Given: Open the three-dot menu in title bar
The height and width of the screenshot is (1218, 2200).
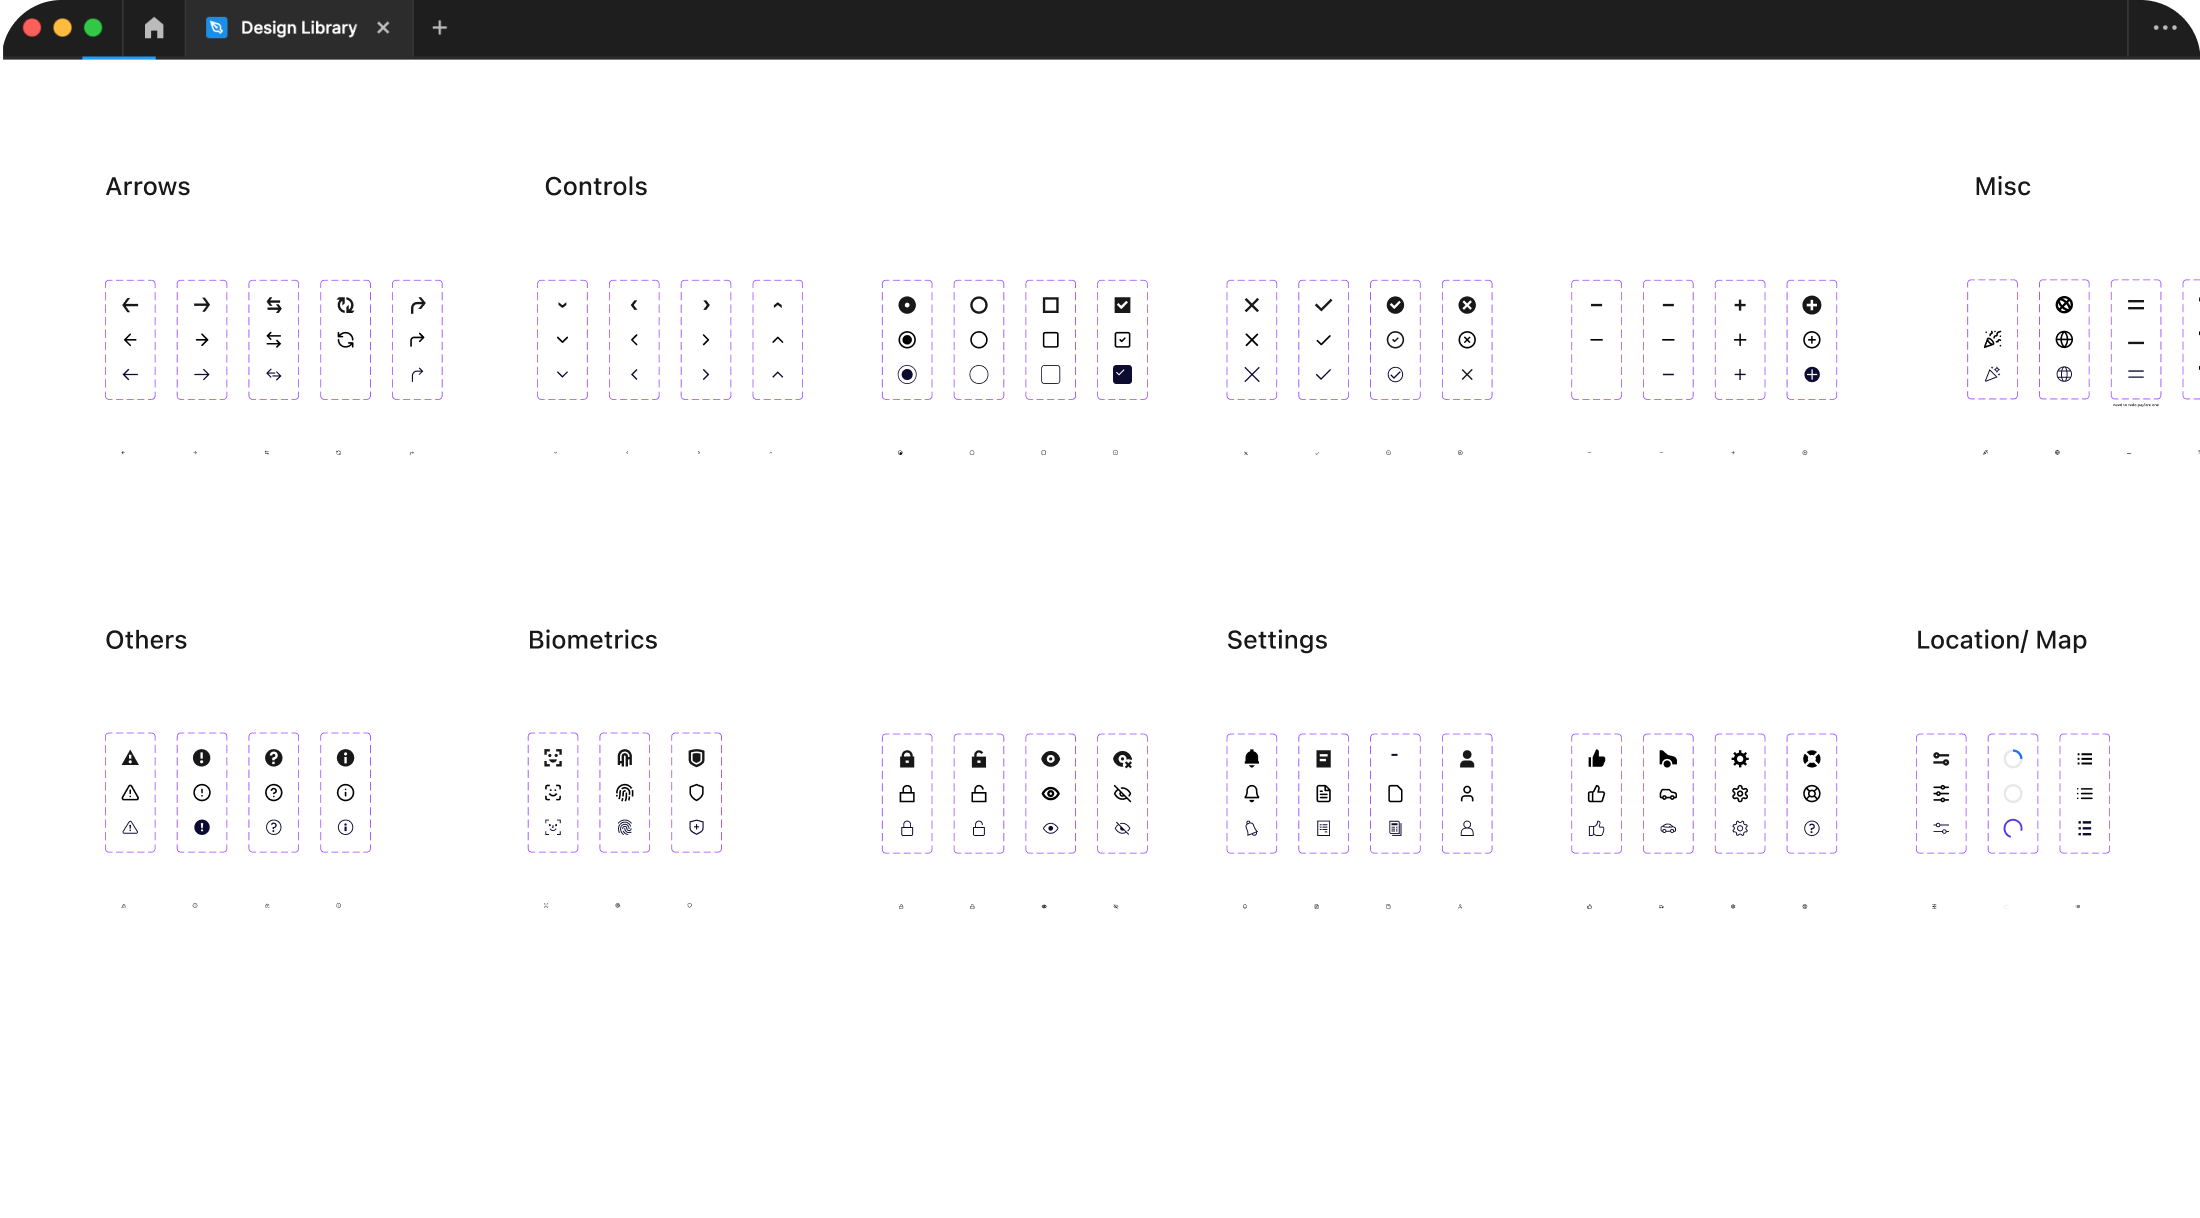Looking at the screenshot, I should [x=2164, y=28].
